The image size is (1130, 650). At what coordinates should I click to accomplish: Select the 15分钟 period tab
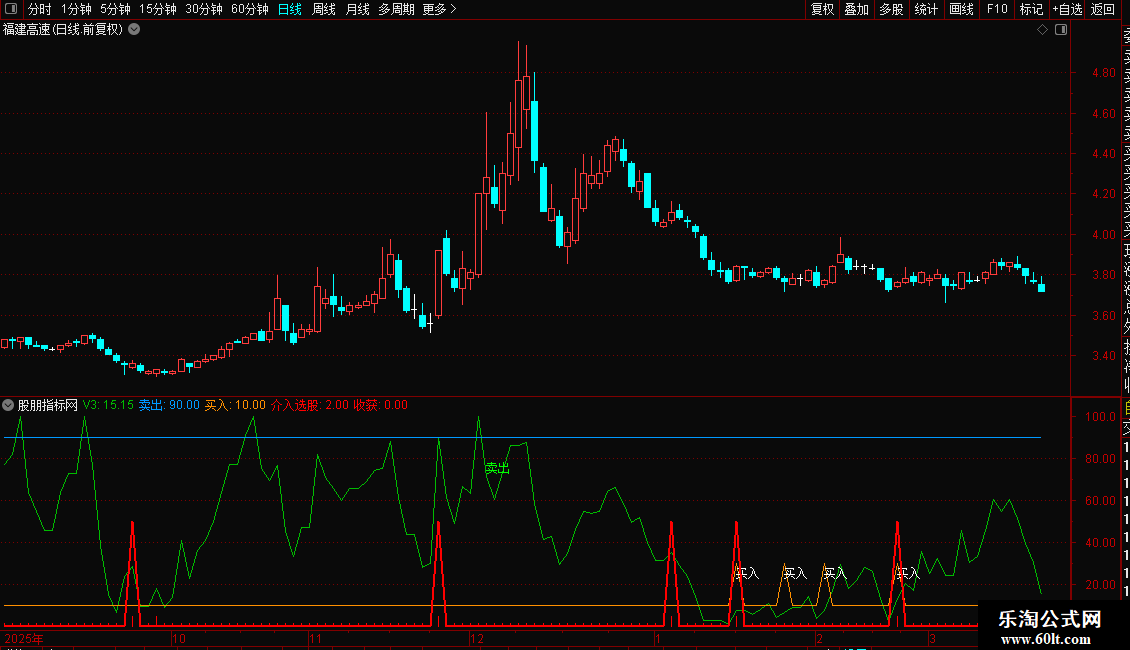tap(158, 9)
